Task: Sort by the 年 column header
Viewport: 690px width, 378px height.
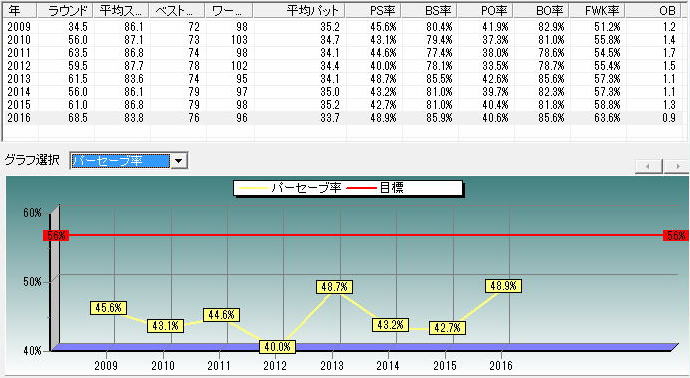Action: pos(20,10)
